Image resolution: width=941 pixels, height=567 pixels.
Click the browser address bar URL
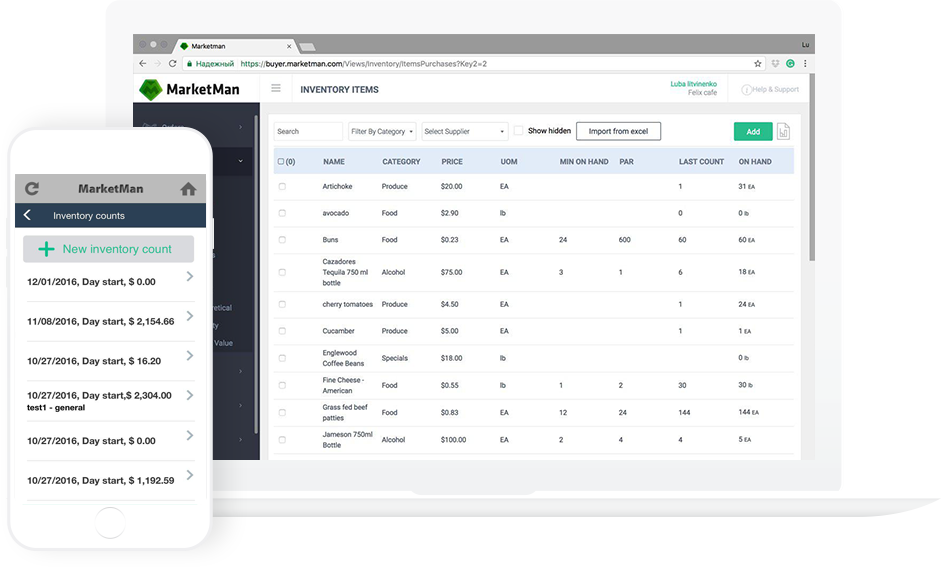pyautogui.click(x=364, y=64)
